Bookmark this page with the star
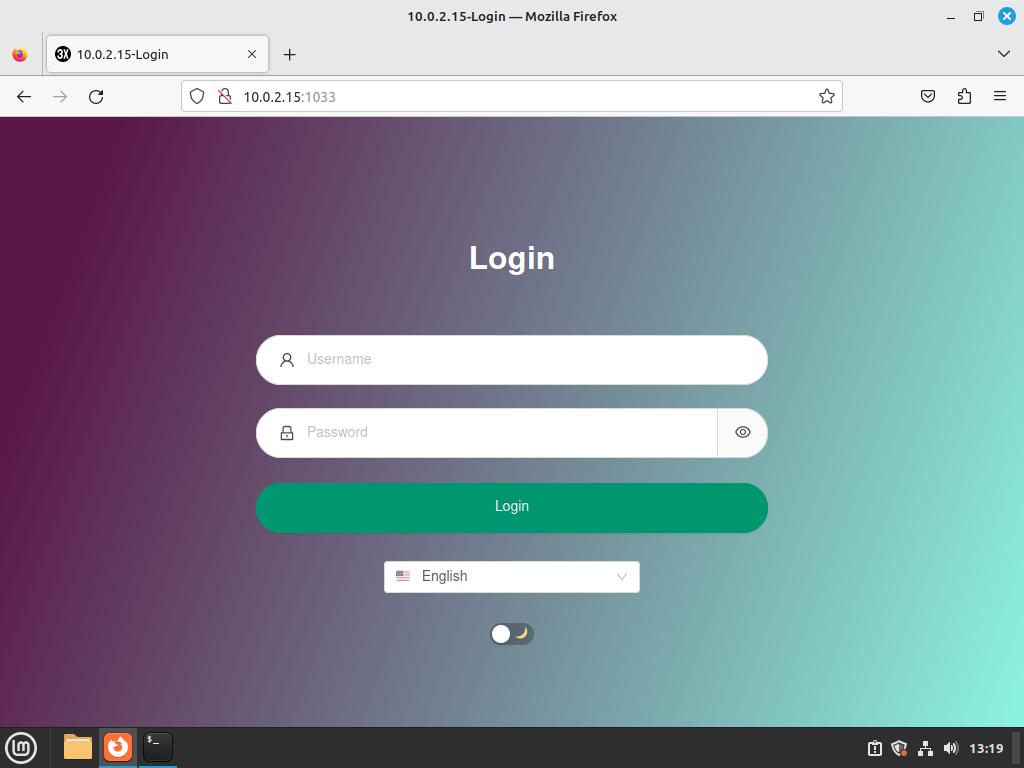The width and height of the screenshot is (1024, 768). (x=827, y=97)
